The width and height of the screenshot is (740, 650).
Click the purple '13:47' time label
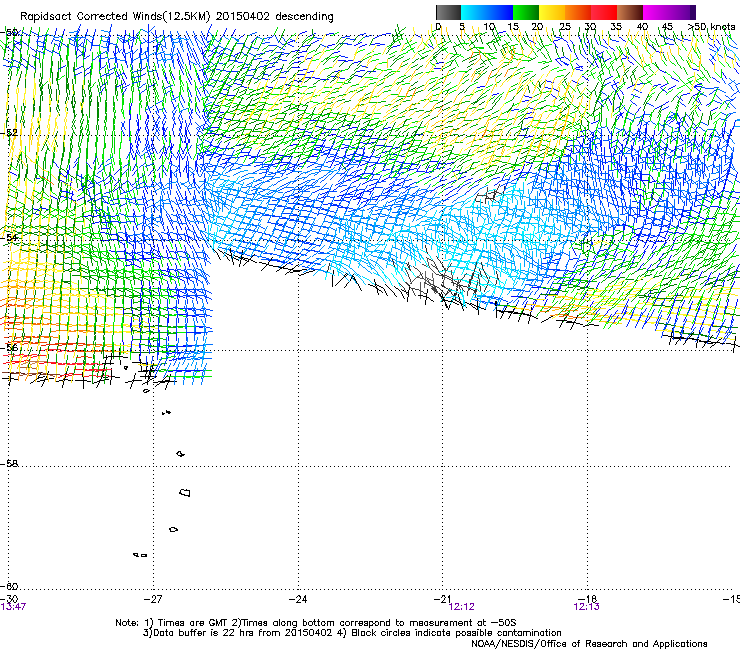point(13,607)
